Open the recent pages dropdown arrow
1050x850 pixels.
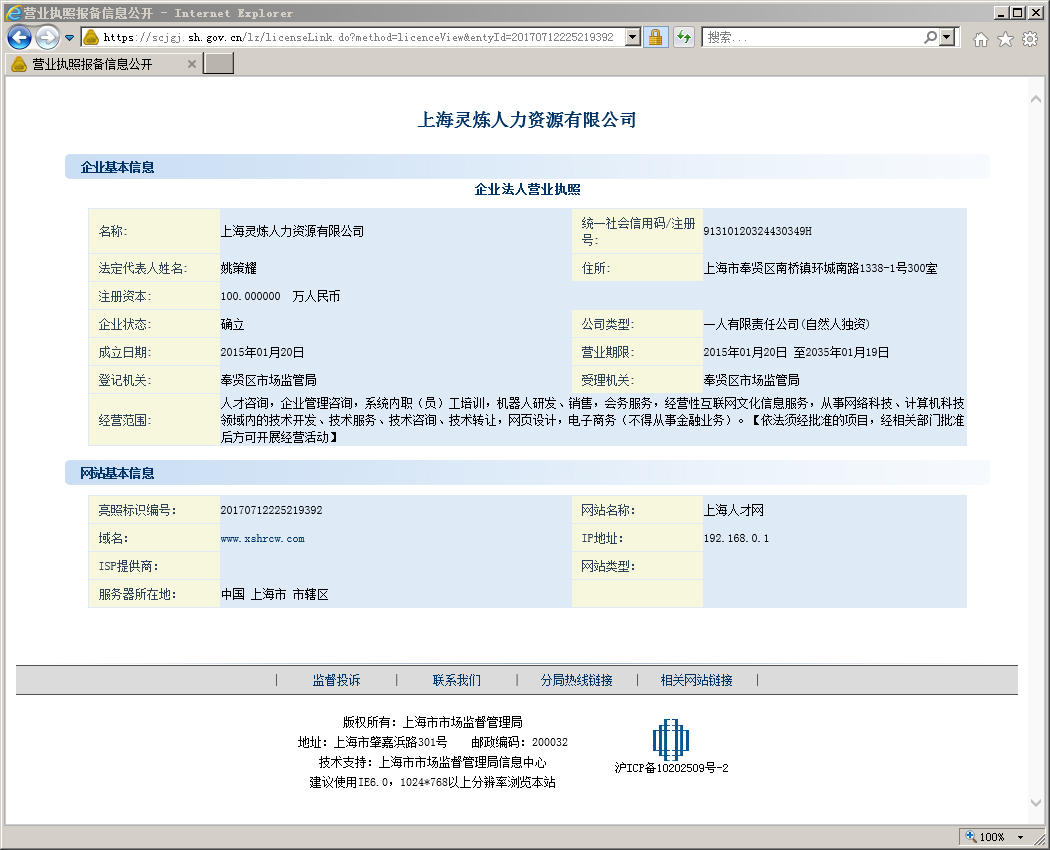(x=69, y=38)
